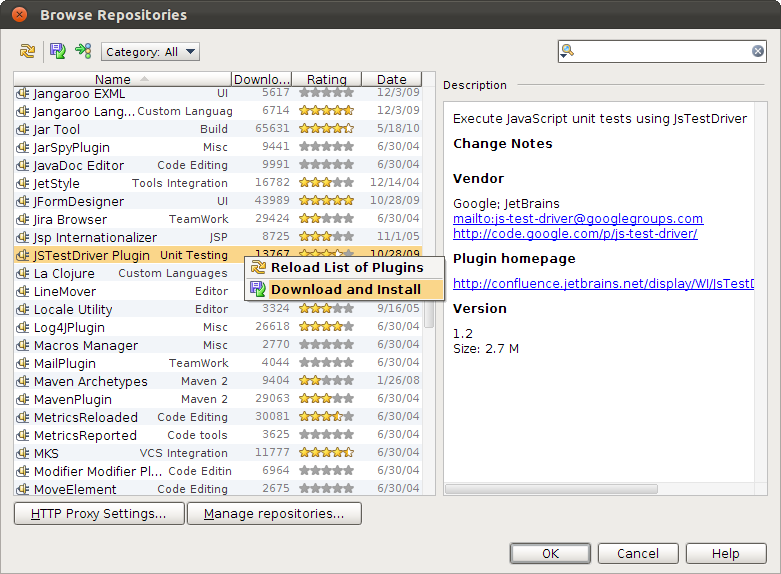Click the search magnifier icon
The width and height of the screenshot is (781, 574).
pyautogui.click(x=567, y=51)
